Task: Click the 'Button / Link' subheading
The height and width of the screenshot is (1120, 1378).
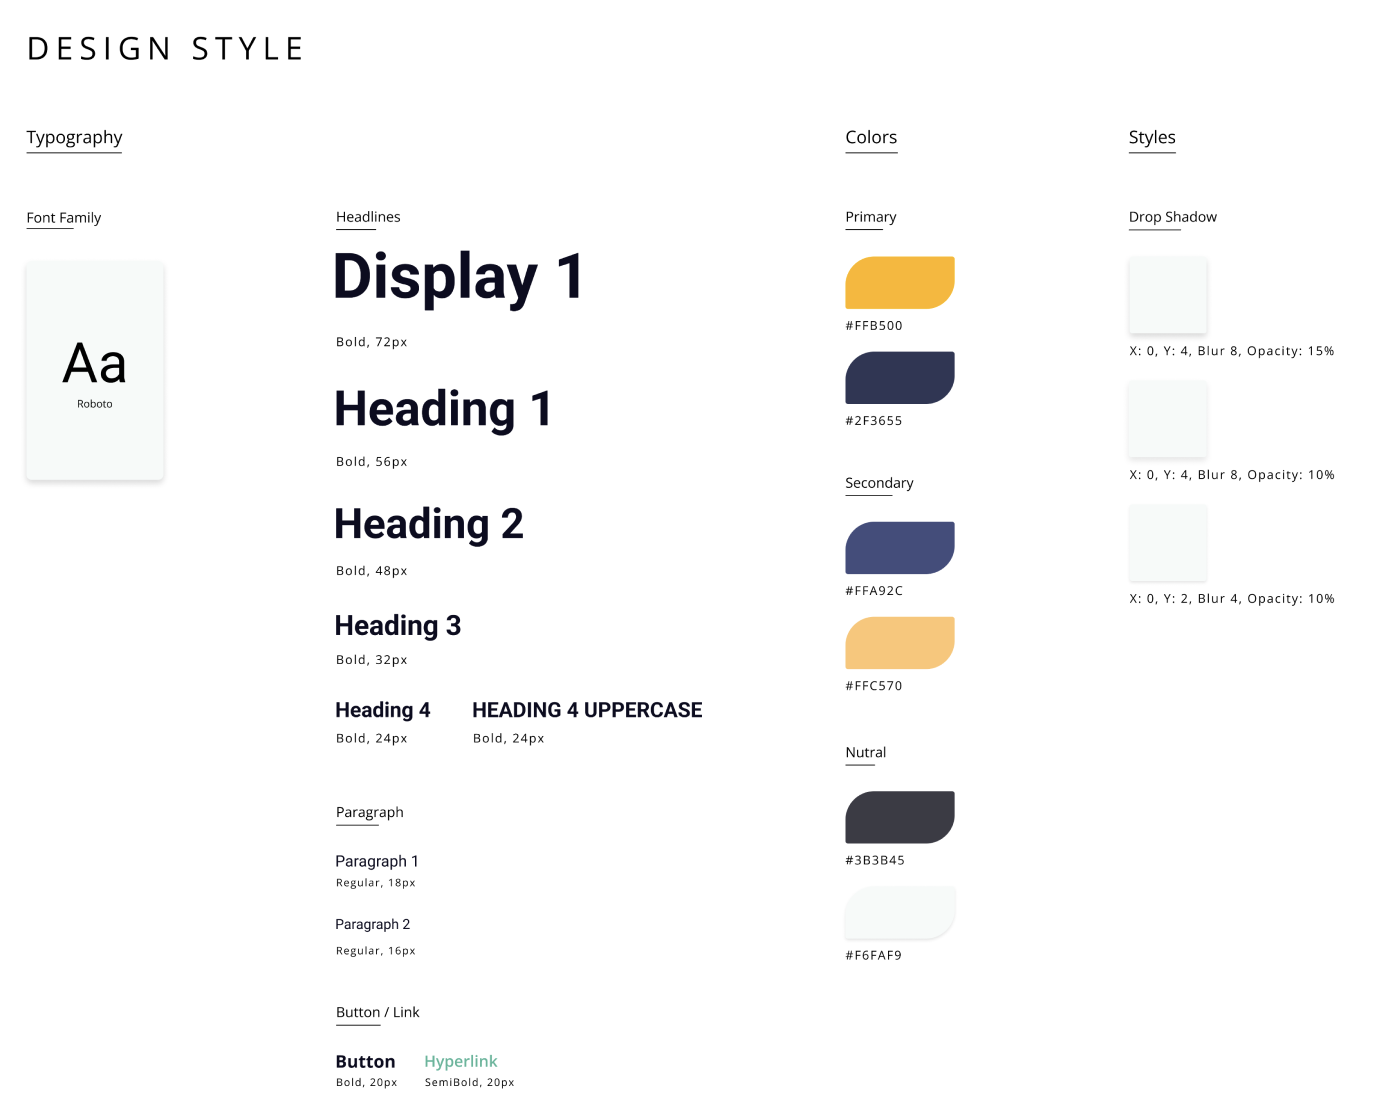Action: [378, 1013]
